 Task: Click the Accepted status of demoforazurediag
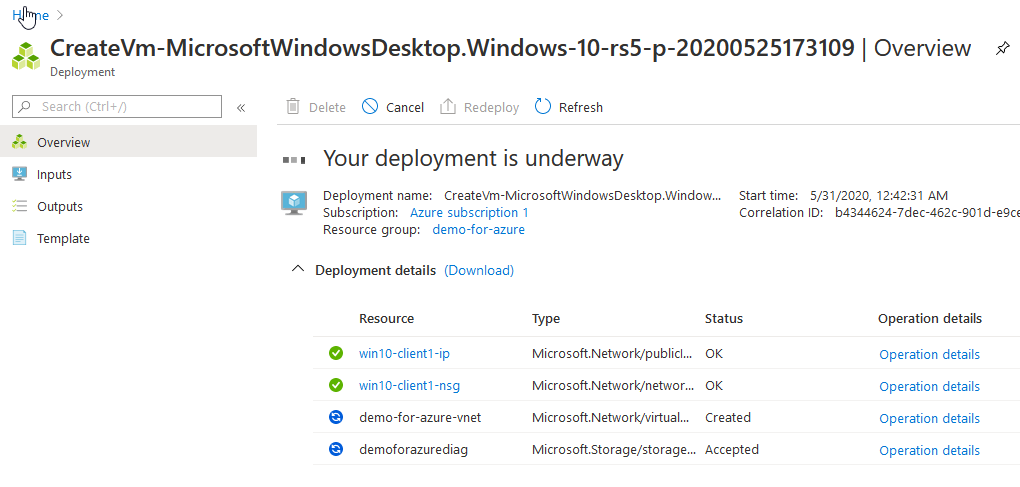tap(732, 449)
